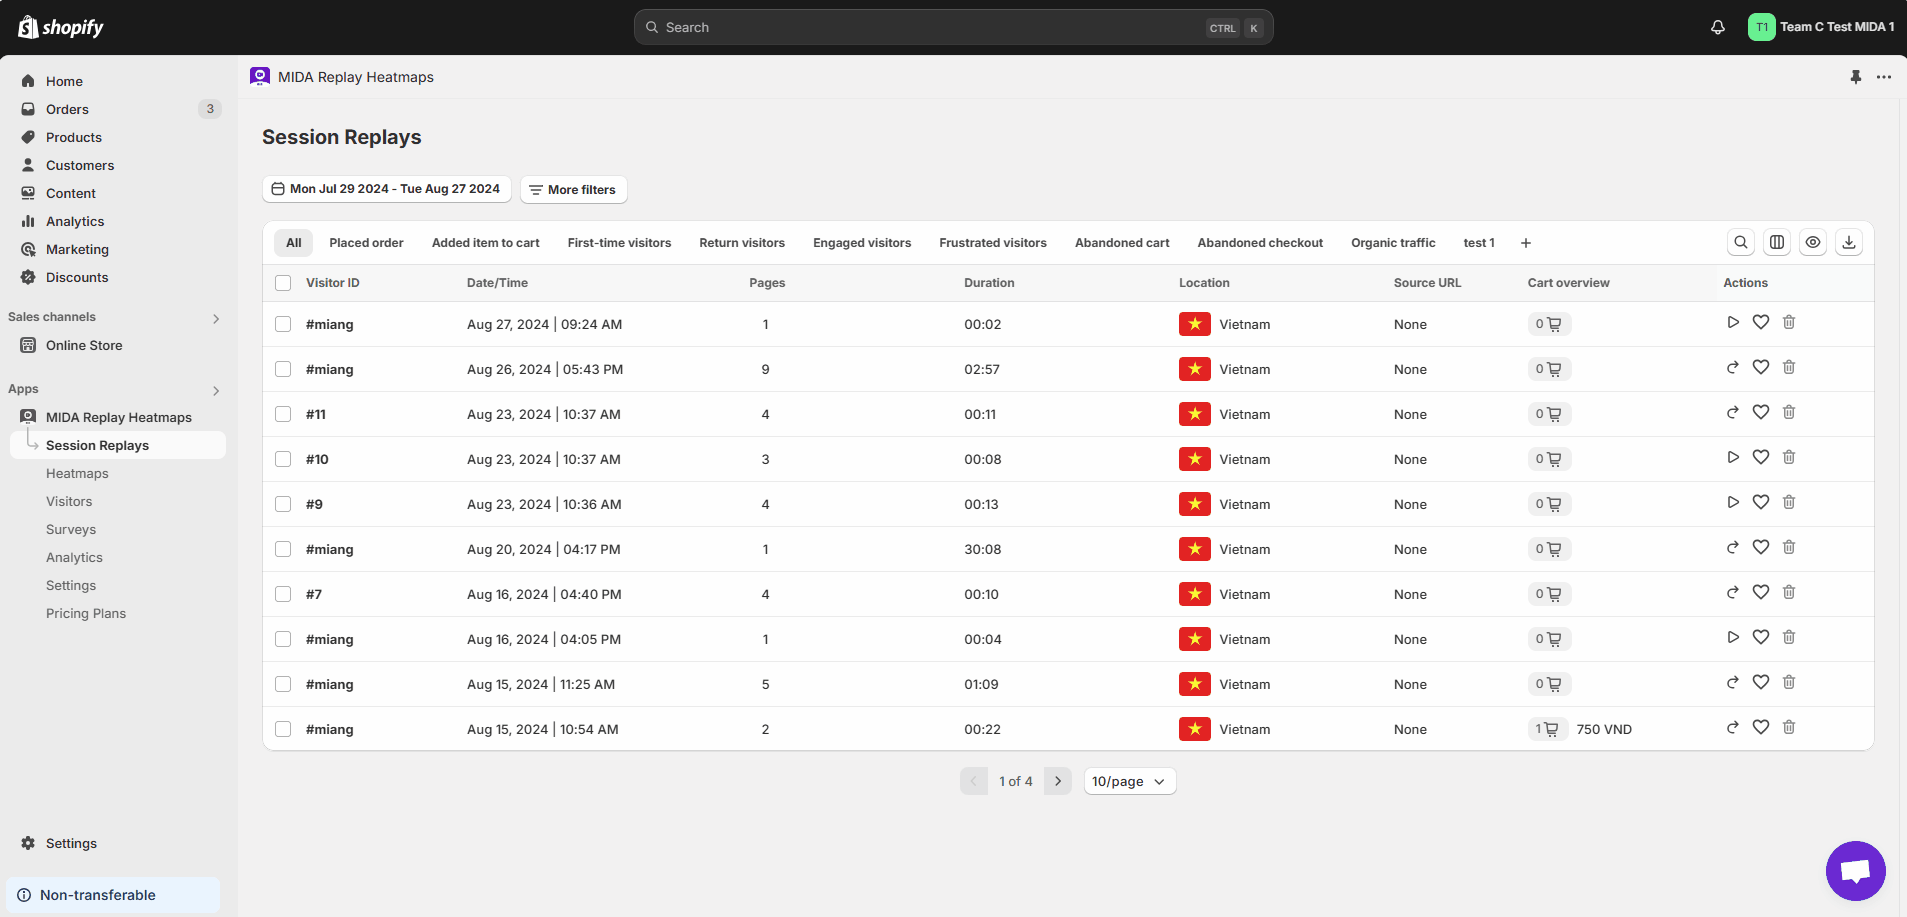Screen dimensions: 1907x917
Task: Open table search icon
Action: point(1741,243)
